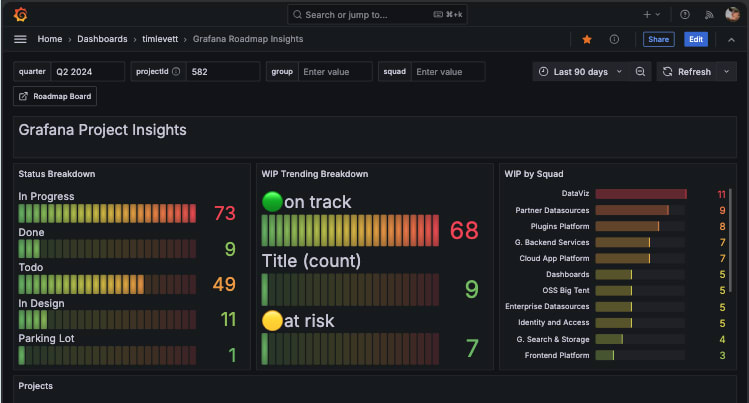Zoom out the time range
The width and height of the screenshot is (749, 403).
tap(640, 72)
